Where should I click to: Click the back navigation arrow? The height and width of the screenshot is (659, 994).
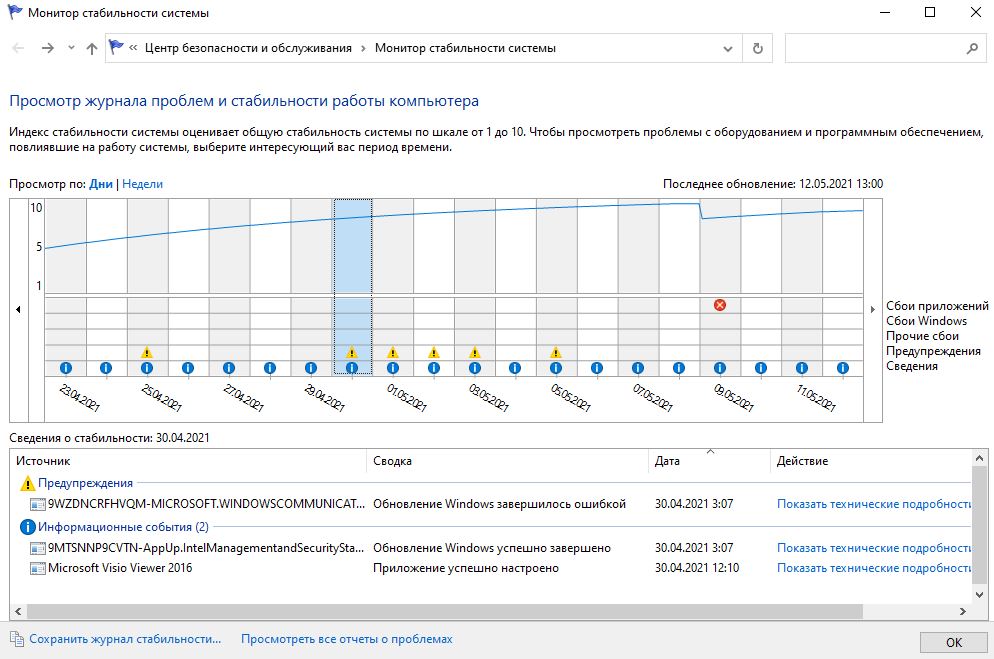(x=16, y=47)
